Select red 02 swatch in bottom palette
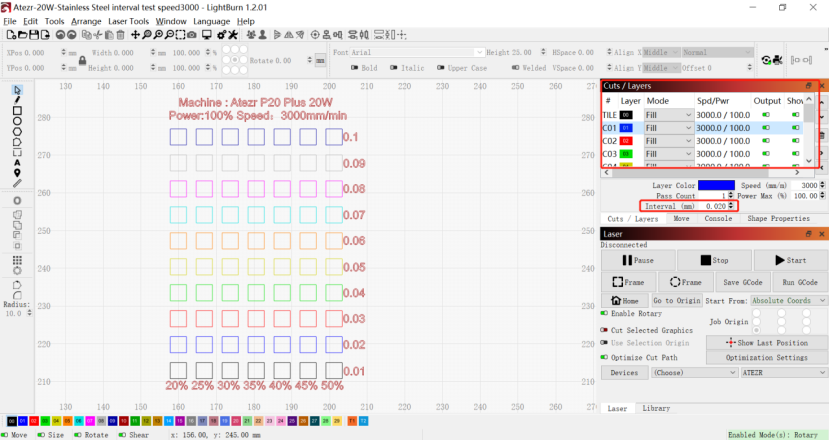The height and width of the screenshot is (440, 830). pyautogui.click(x=34, y=421)
